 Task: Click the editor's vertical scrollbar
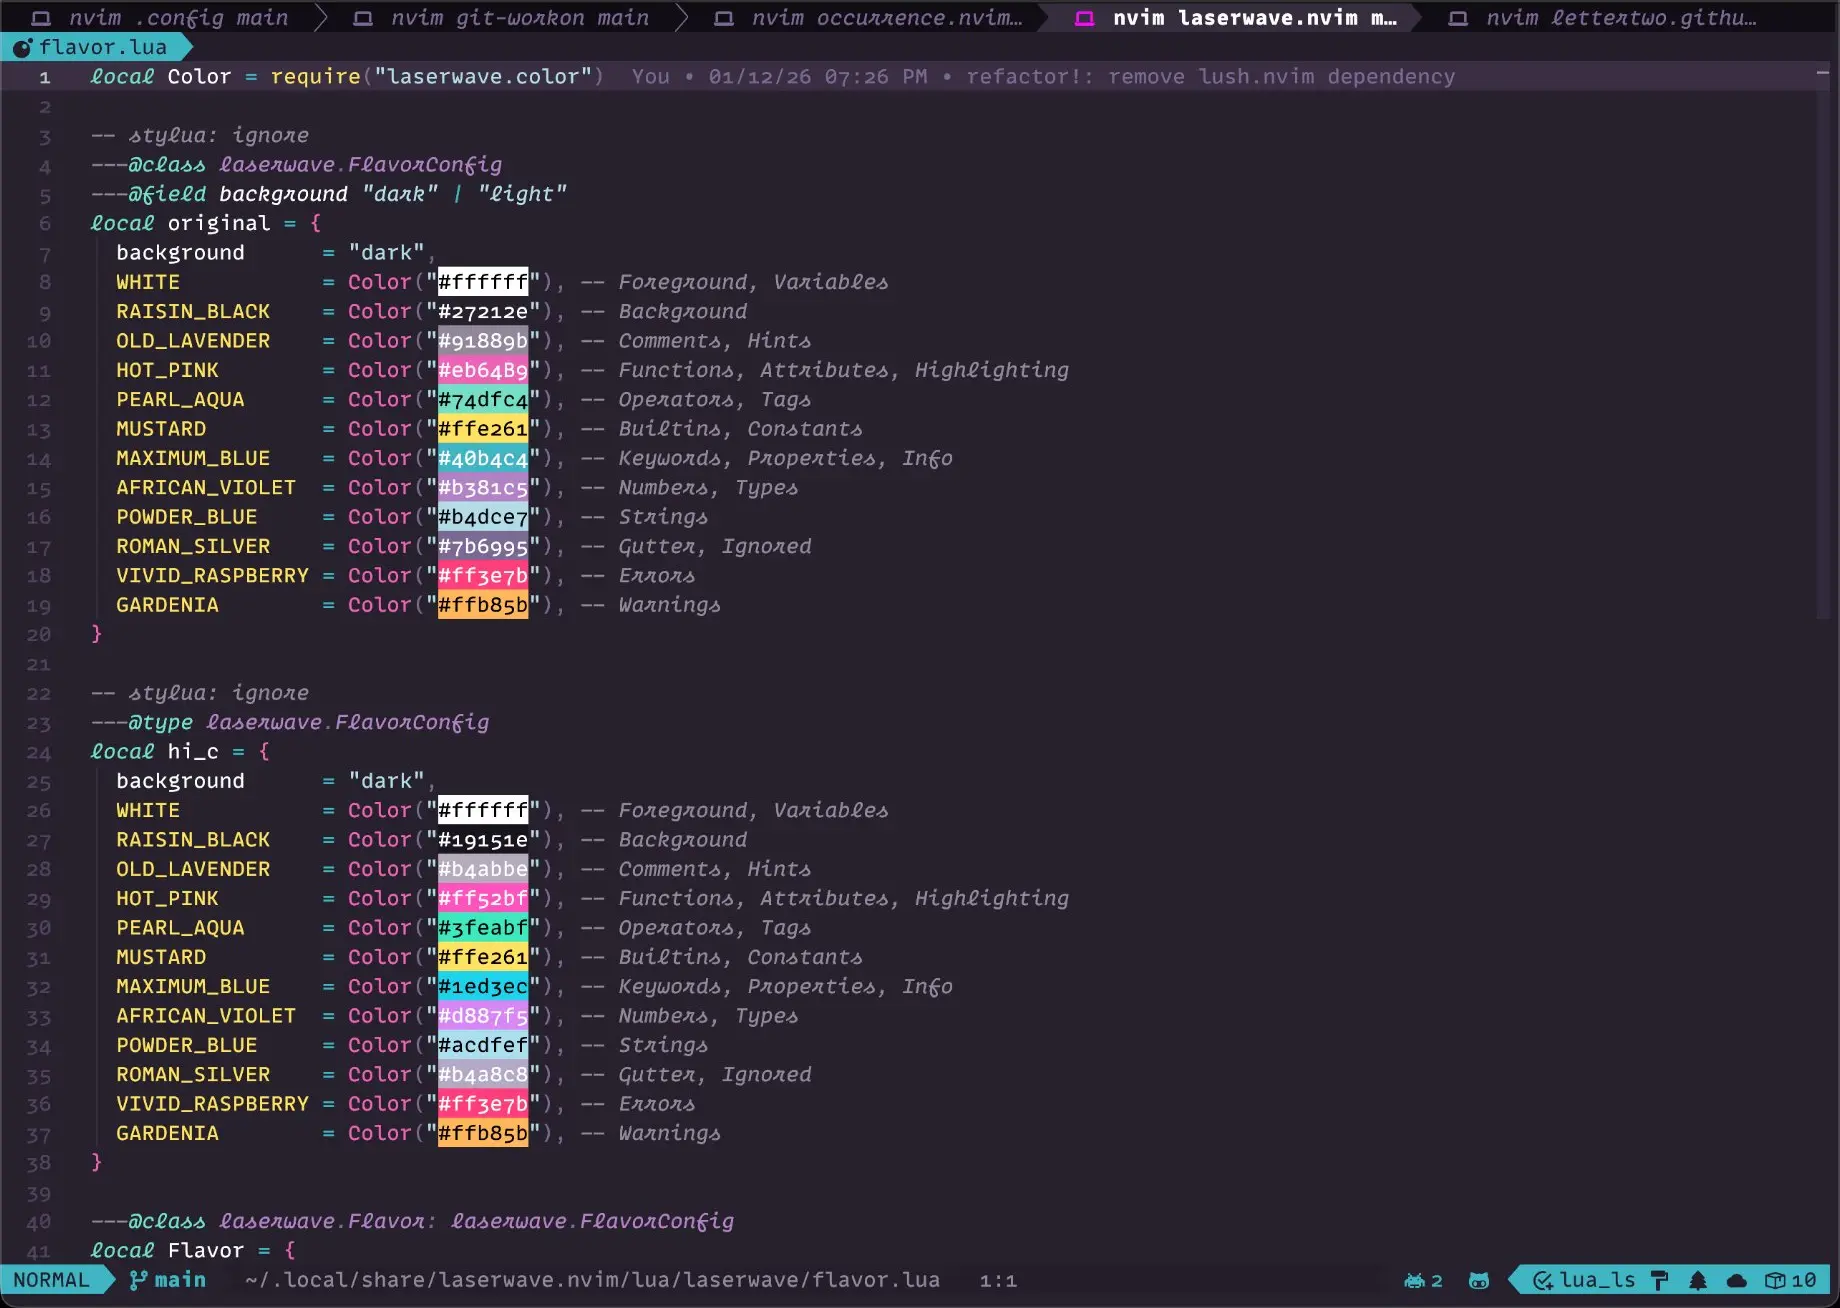[x=1822, y=340]
